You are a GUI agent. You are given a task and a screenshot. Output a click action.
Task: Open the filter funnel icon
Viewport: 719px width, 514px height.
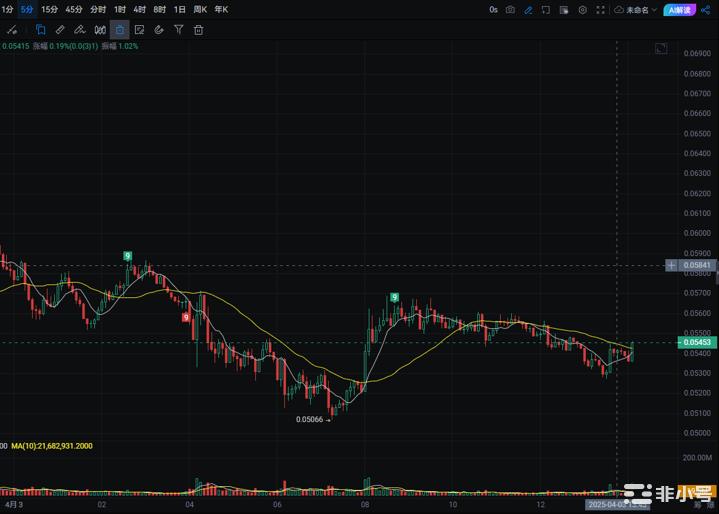tap(178, 30)
